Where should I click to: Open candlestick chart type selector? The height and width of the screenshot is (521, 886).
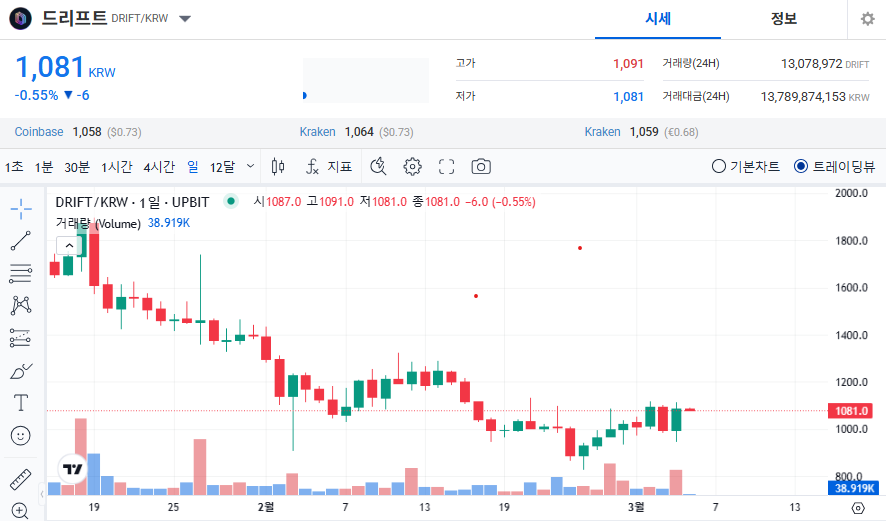tap(277, 166)
